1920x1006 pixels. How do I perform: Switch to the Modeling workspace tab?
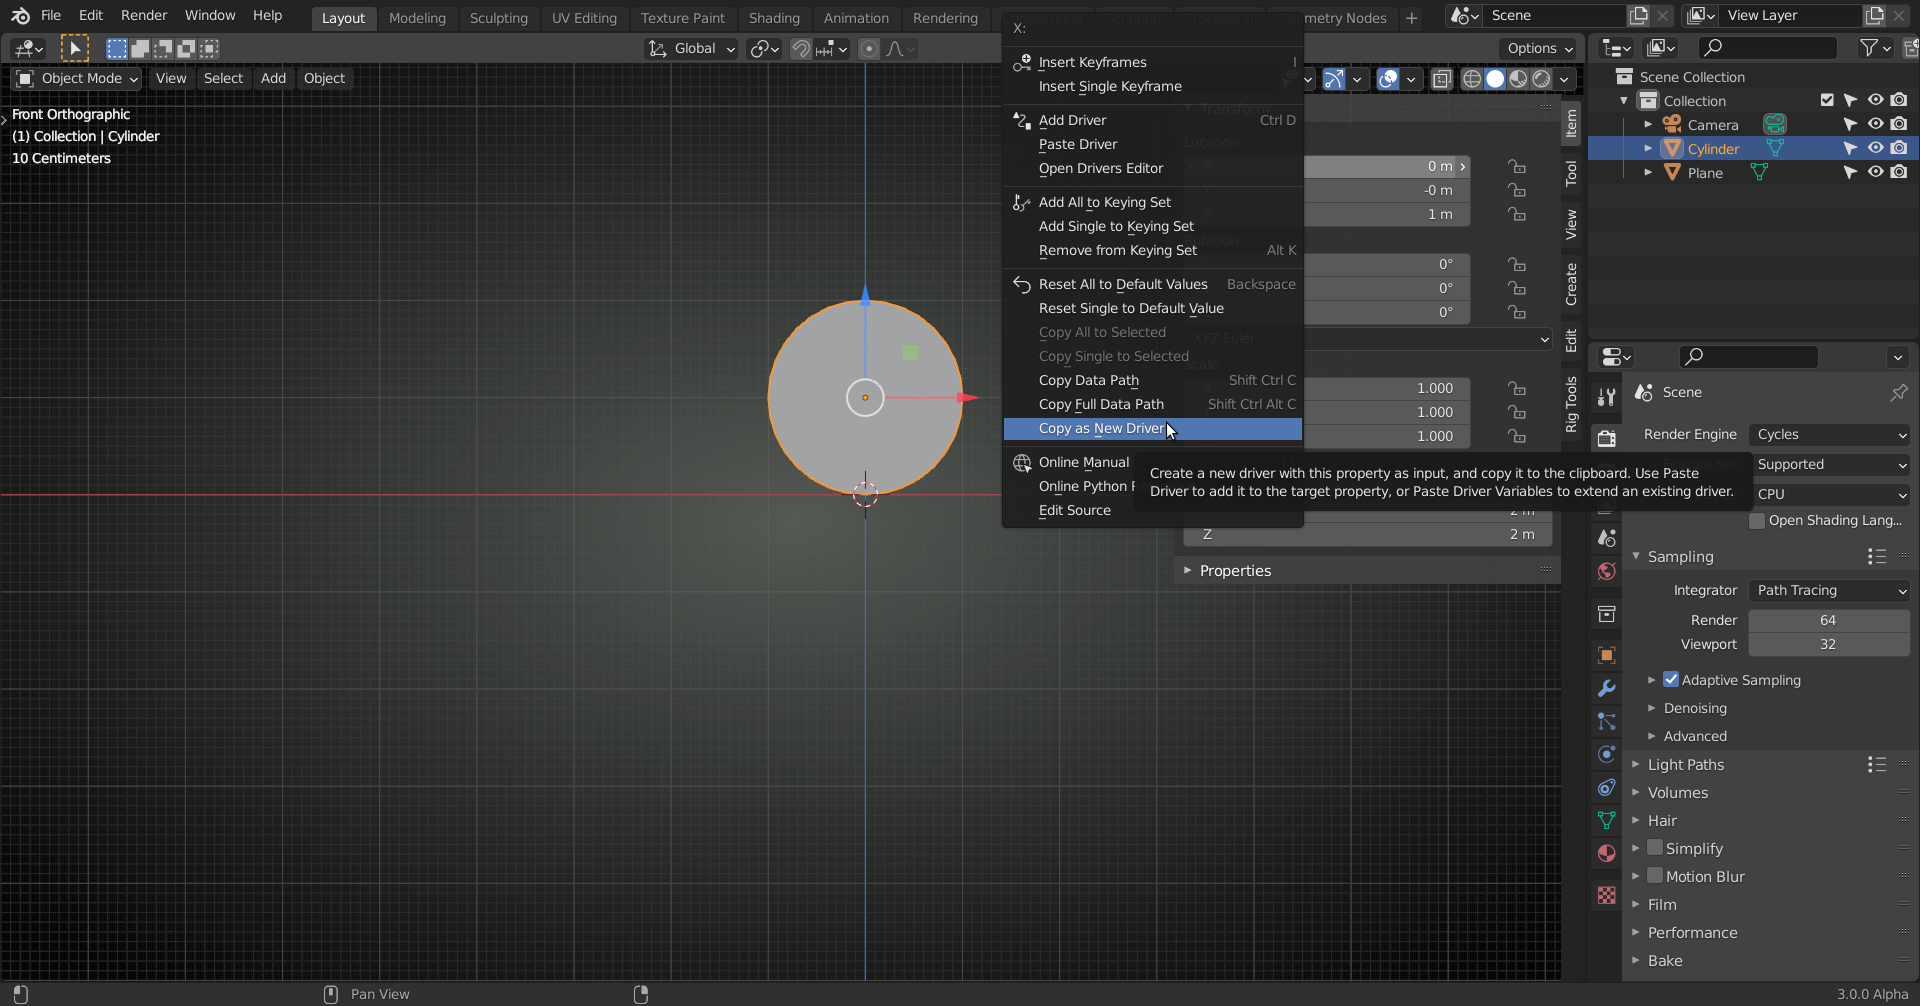tap(417, 18)
